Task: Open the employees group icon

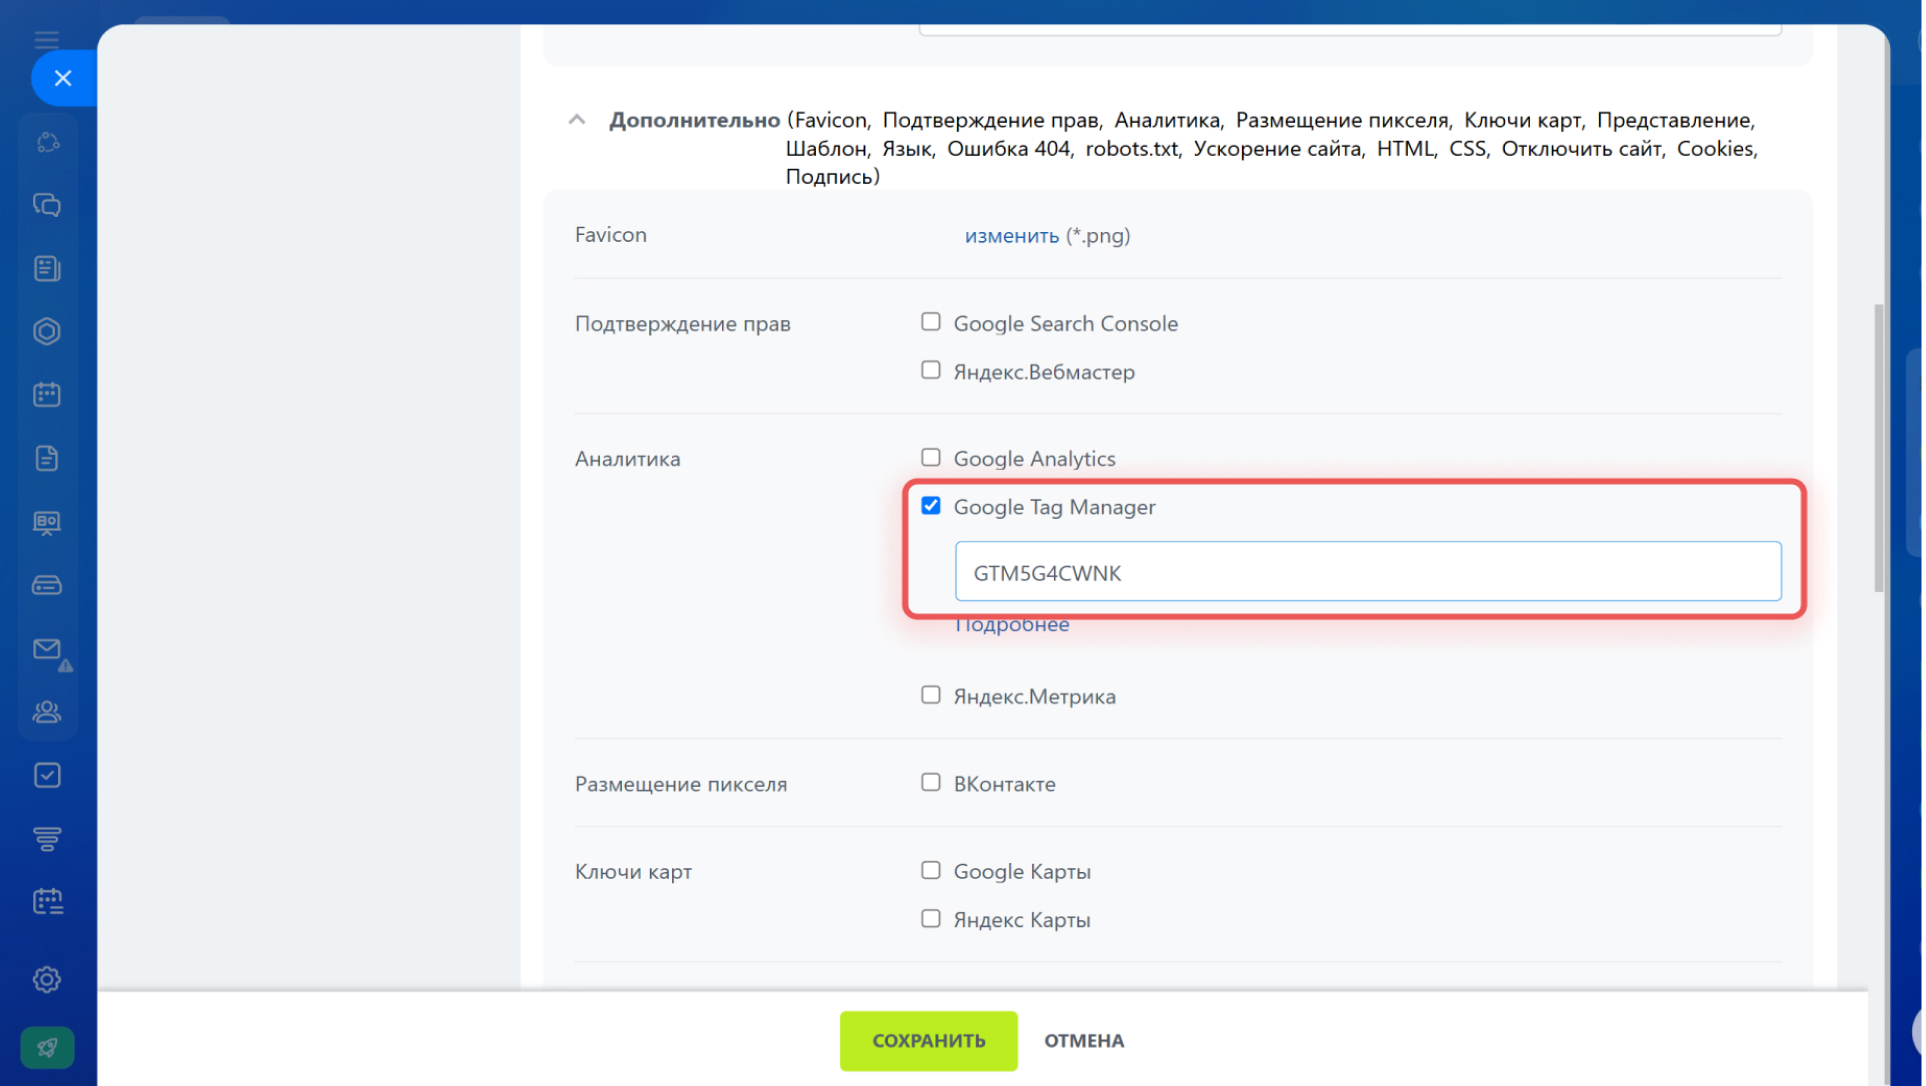Action: coord(47,712)
